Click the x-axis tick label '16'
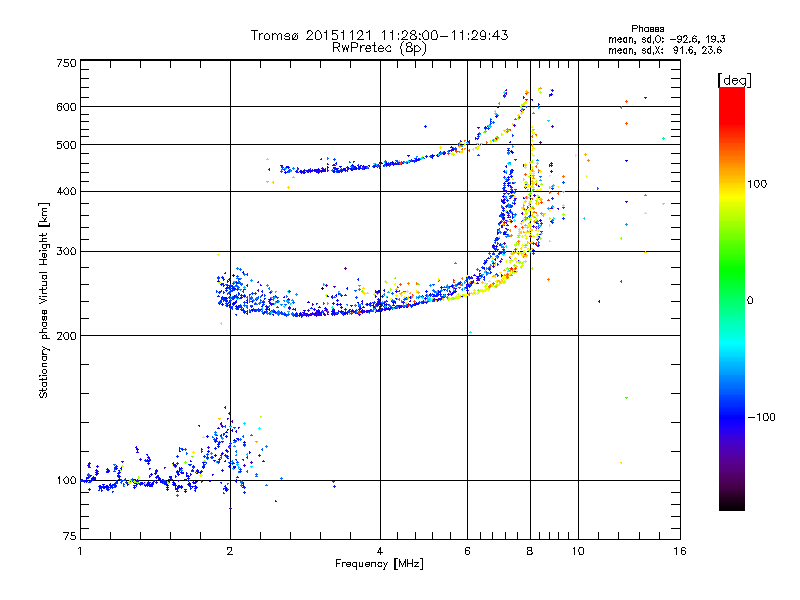The height and width of the screenshot is (600, 800). [680, 551]
